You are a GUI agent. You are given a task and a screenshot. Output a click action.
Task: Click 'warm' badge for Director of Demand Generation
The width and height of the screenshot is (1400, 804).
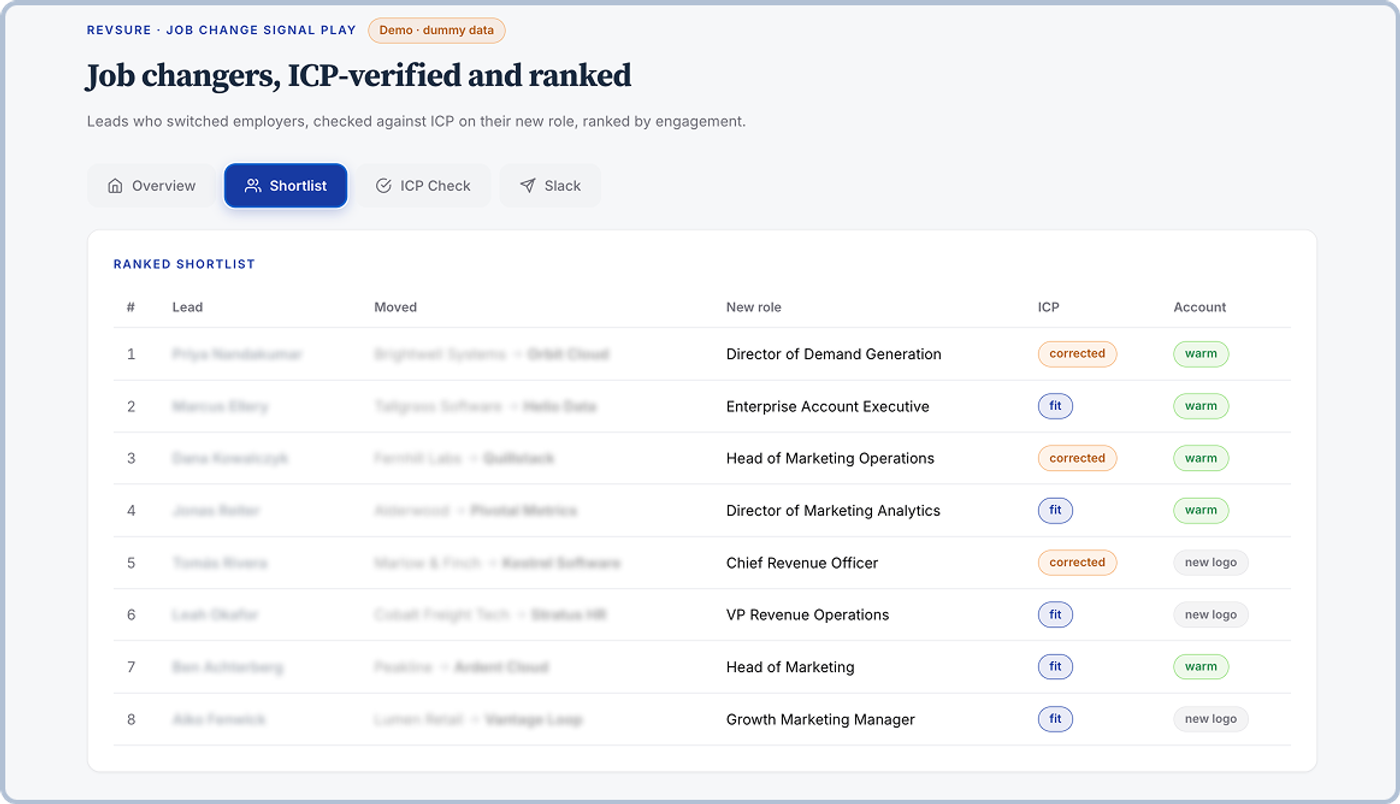[x=1201, y=354]
